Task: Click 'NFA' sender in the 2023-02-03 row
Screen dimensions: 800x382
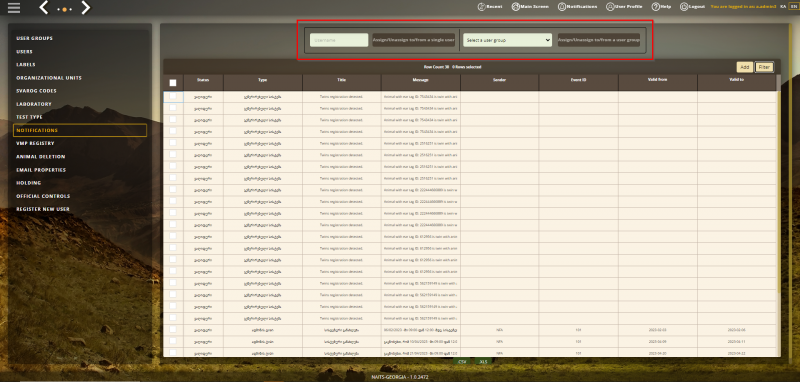Action: pyautogui.click(x=499, y=330)
